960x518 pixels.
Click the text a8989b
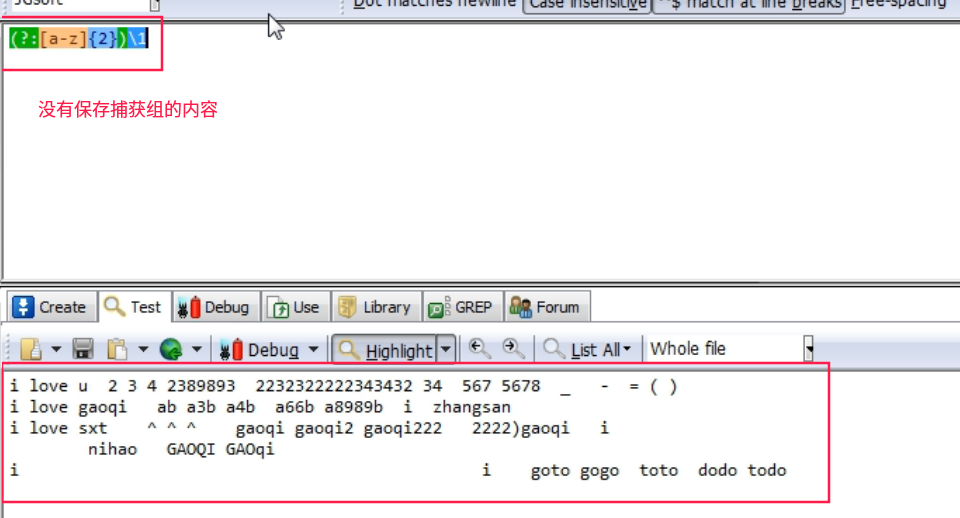coord(353,407)
